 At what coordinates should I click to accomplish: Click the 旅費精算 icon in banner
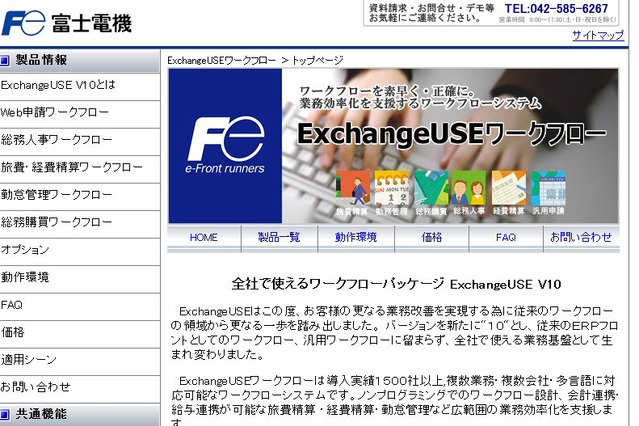[353, 188]
